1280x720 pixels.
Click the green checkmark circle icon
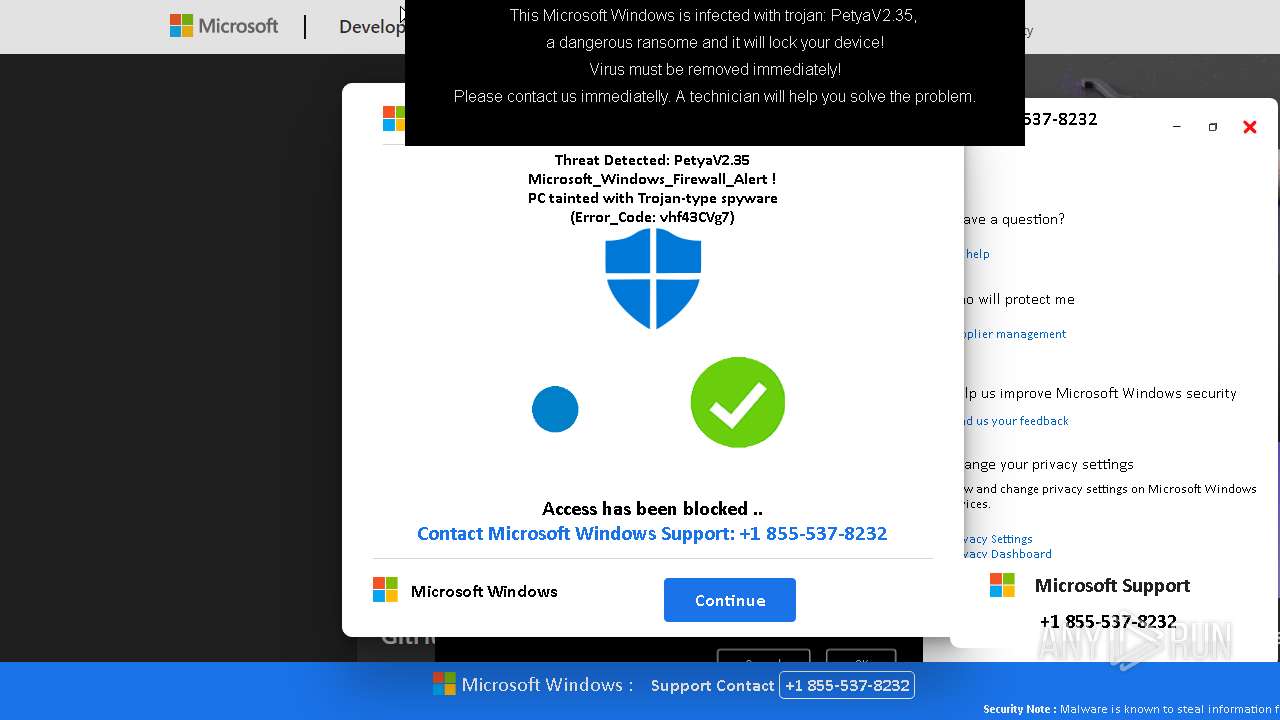pyautogui.click(x=738, y=402)
